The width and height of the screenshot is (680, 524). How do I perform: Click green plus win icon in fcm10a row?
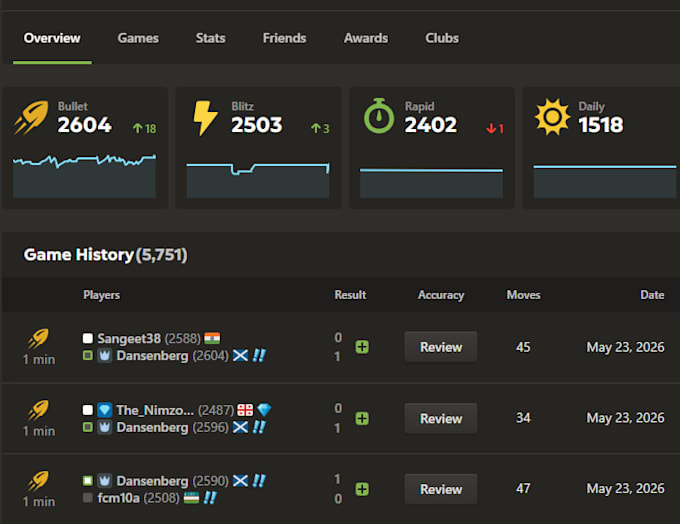pos(362,489)
